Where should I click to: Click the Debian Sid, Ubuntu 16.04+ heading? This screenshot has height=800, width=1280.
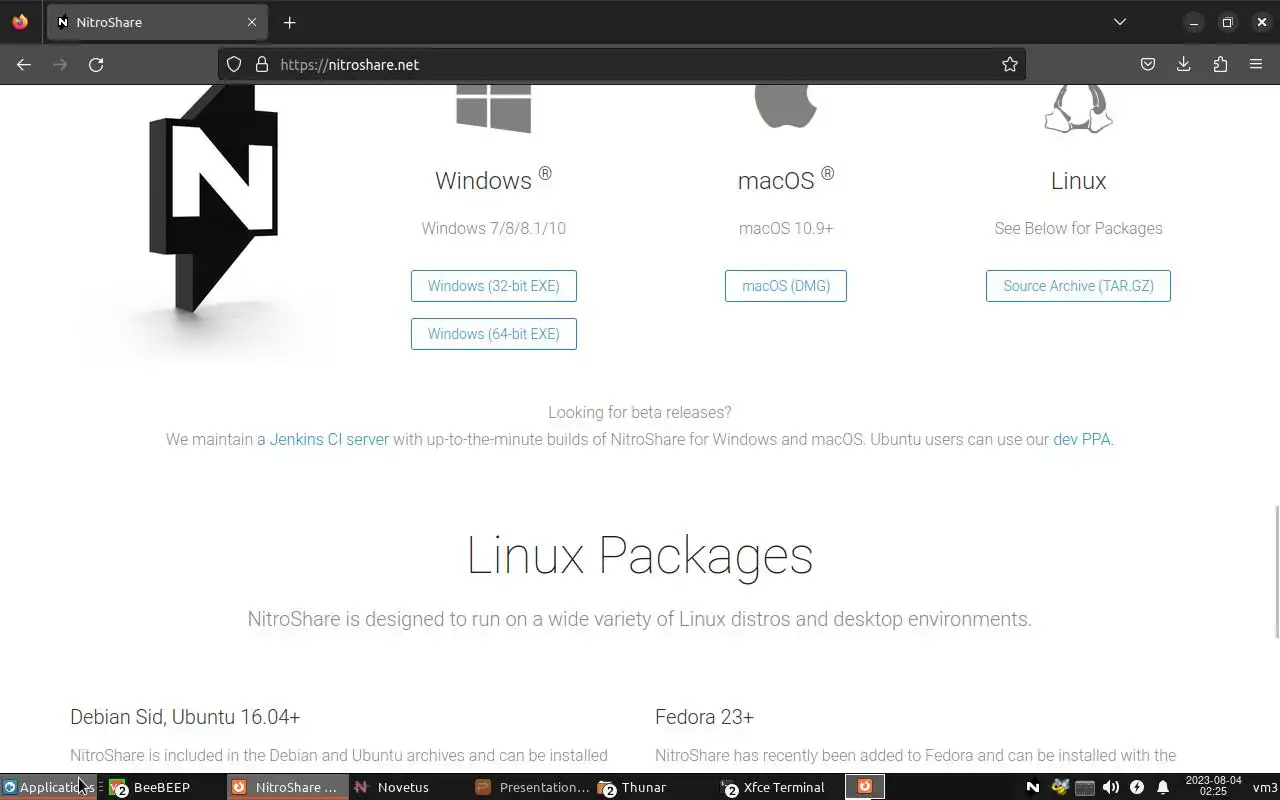point(185,717)
